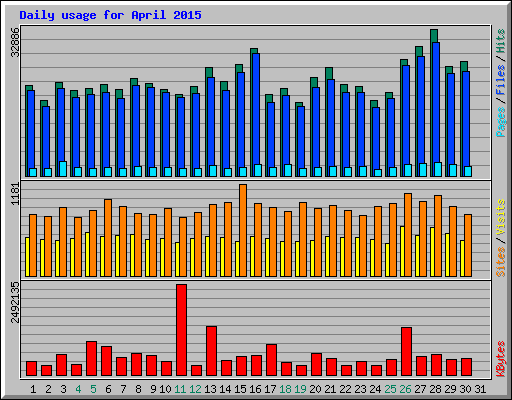Select day 22 on the date axis
The width and height of the screenshot is (512, 400).
(x=346, y=389)
